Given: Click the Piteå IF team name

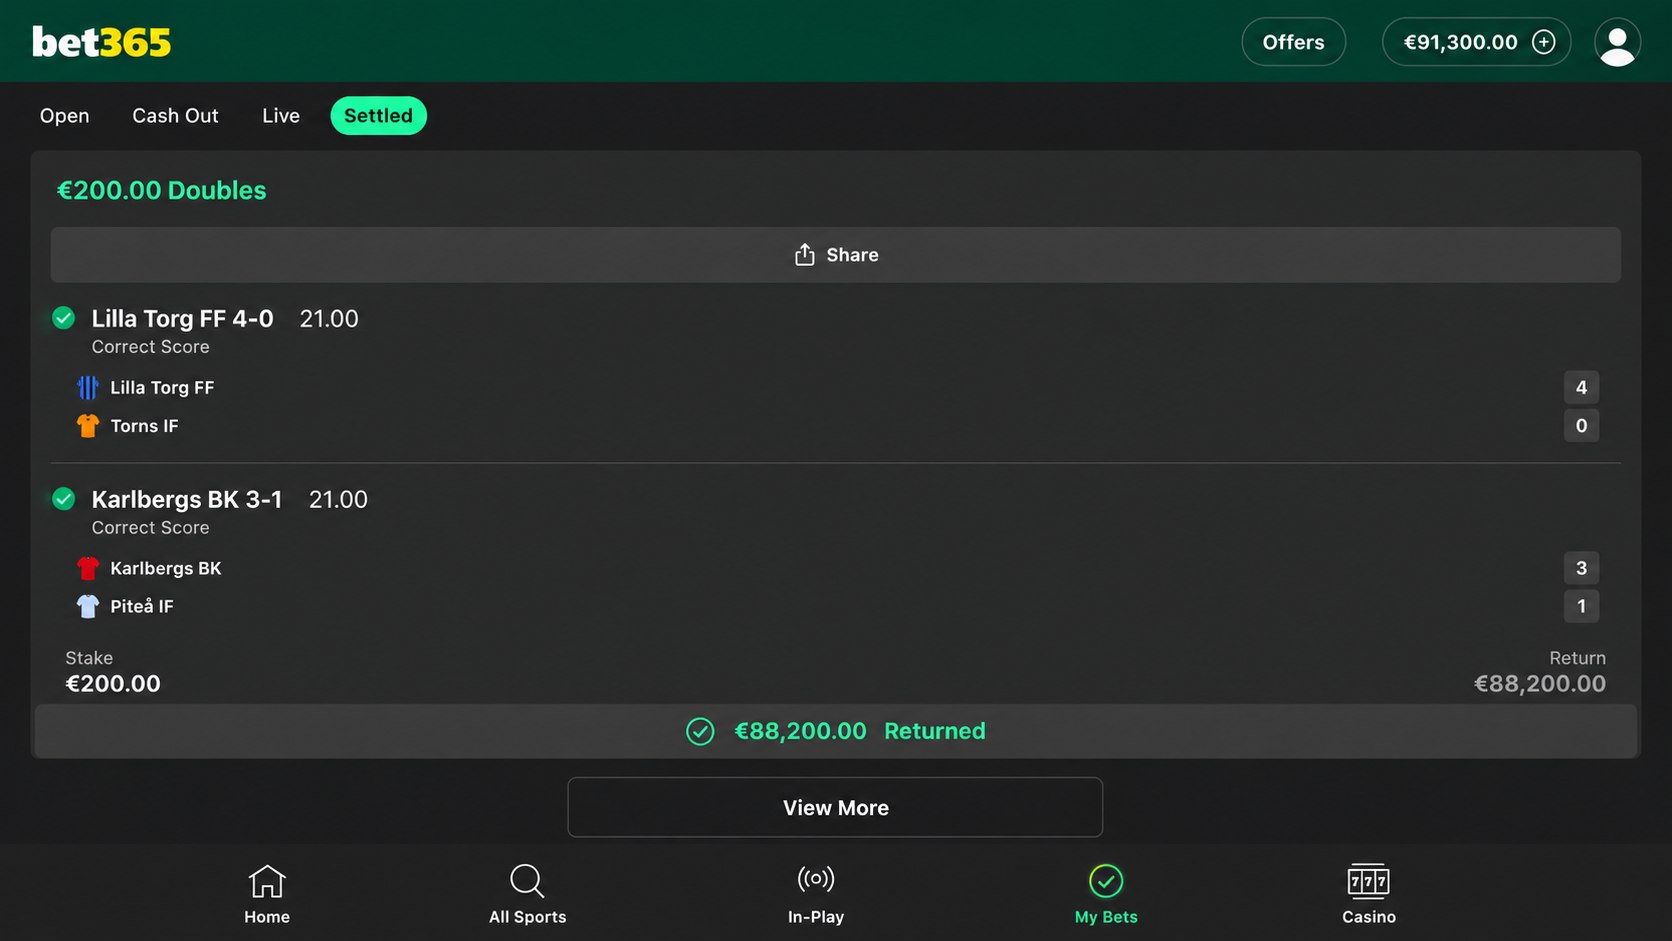Looking at the screenshot, I should [142, 606].
